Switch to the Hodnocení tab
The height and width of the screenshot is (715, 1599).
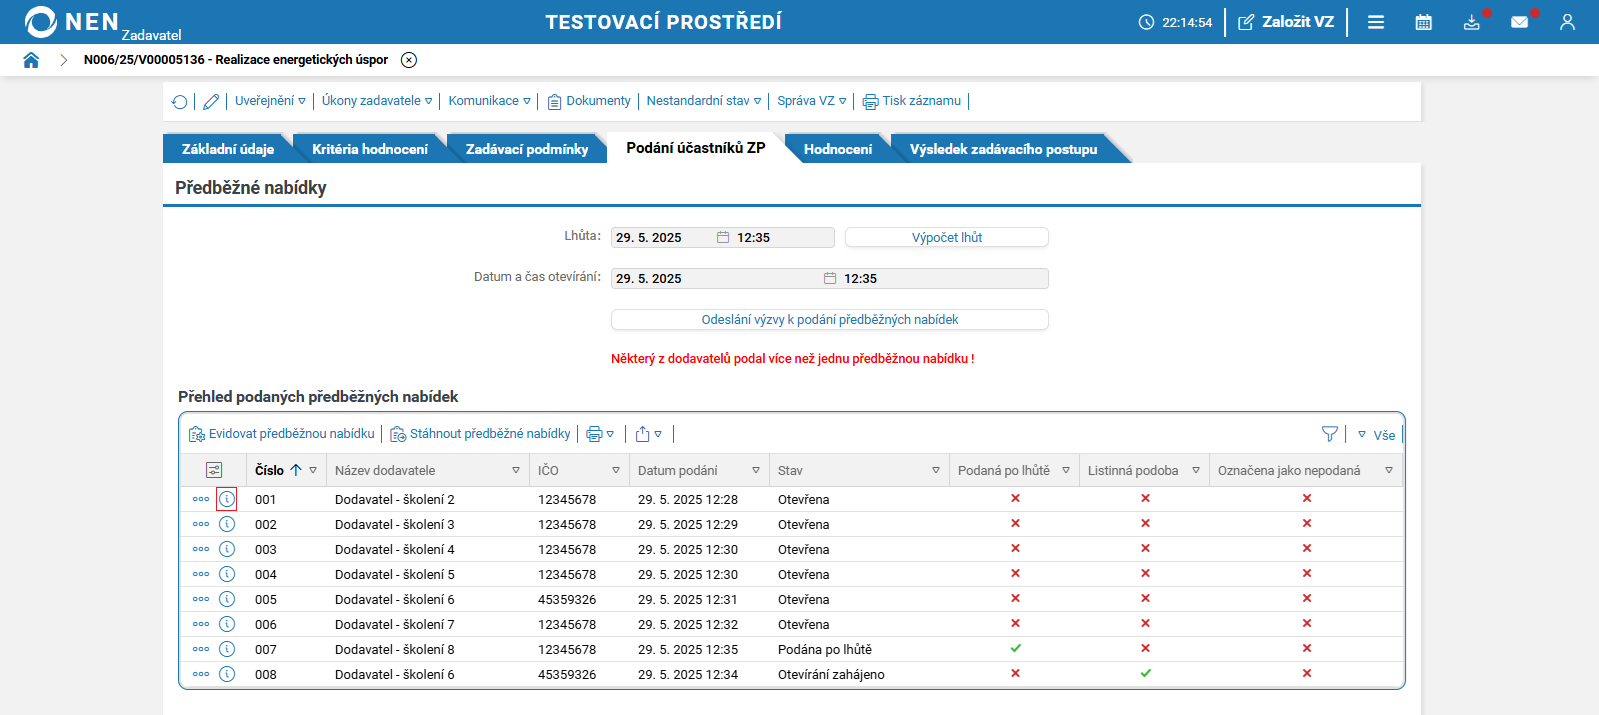click(x=837, y=149)
